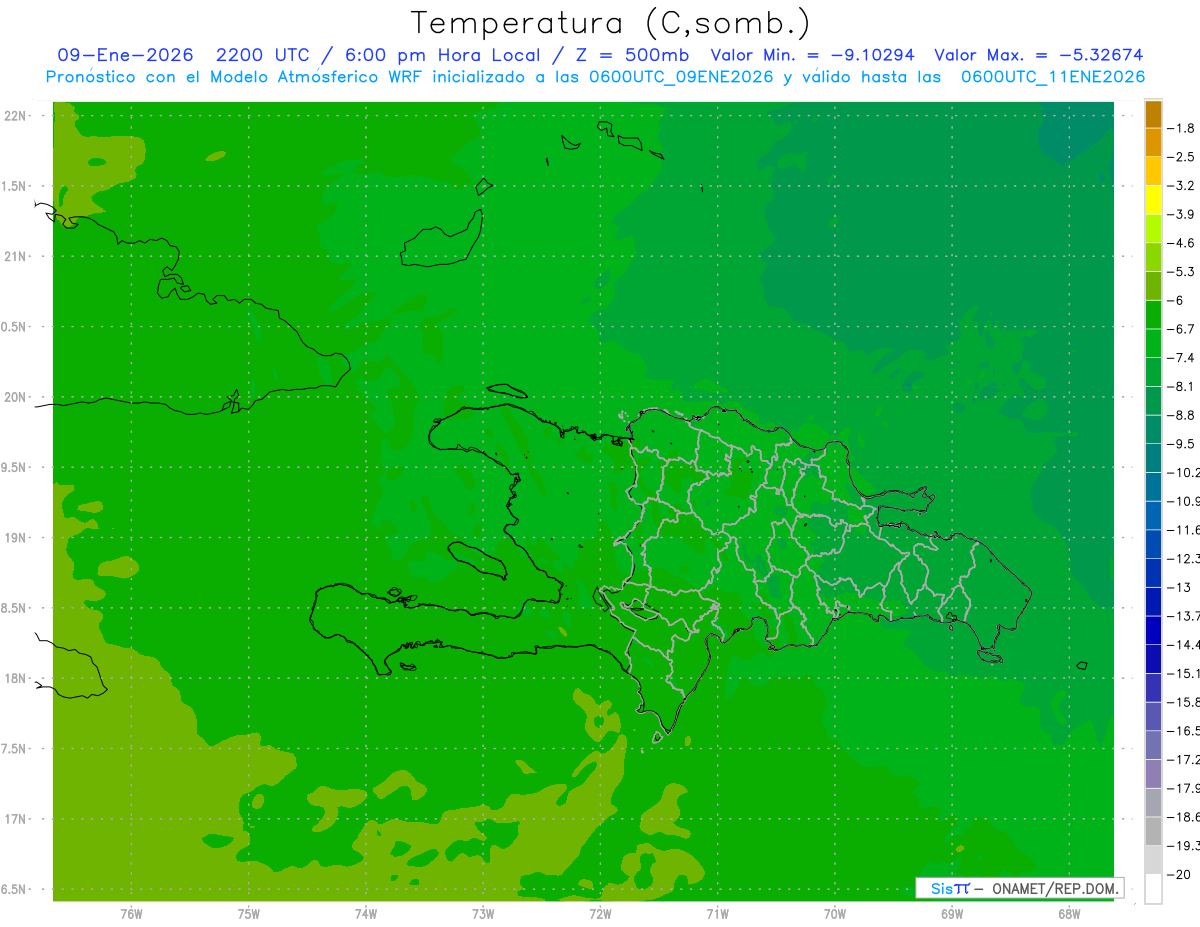Click the "-2.5" color bar value
The width and height of the screenshot is (1200, 927).
click(x=1181, y=157)
